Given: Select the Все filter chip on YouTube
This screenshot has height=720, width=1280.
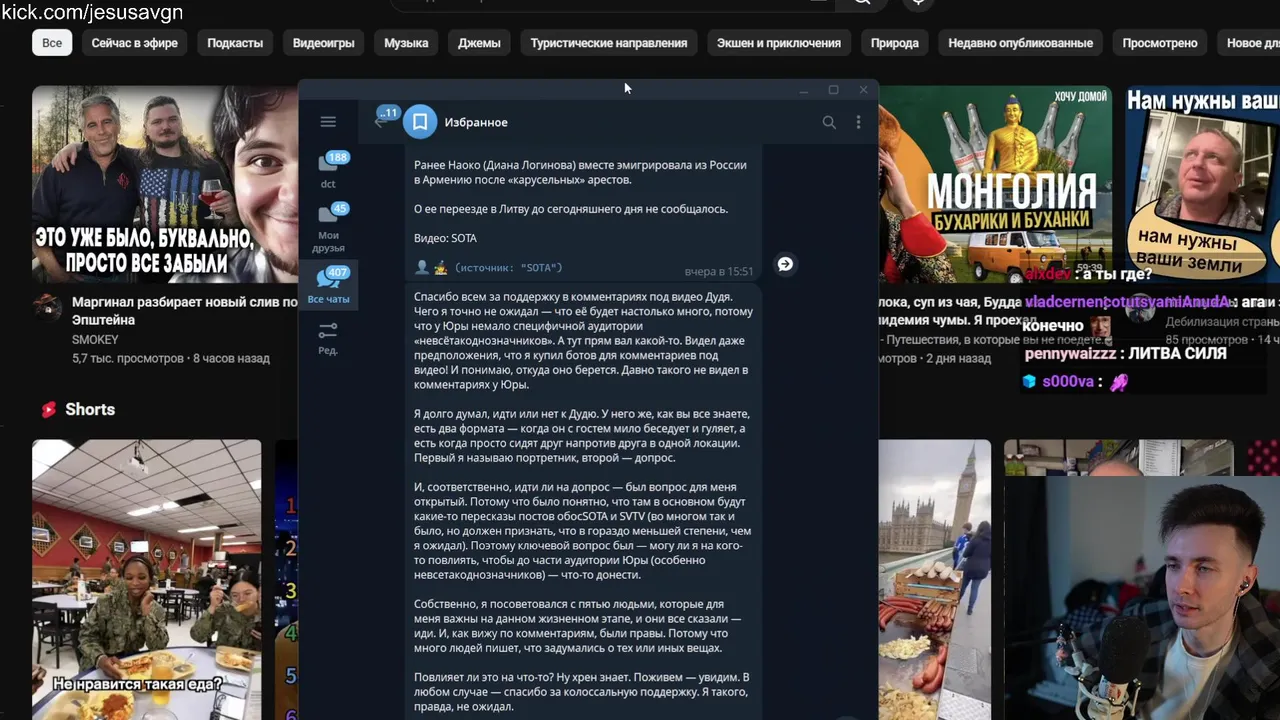Looking at the screenshot, I should 52,43.
